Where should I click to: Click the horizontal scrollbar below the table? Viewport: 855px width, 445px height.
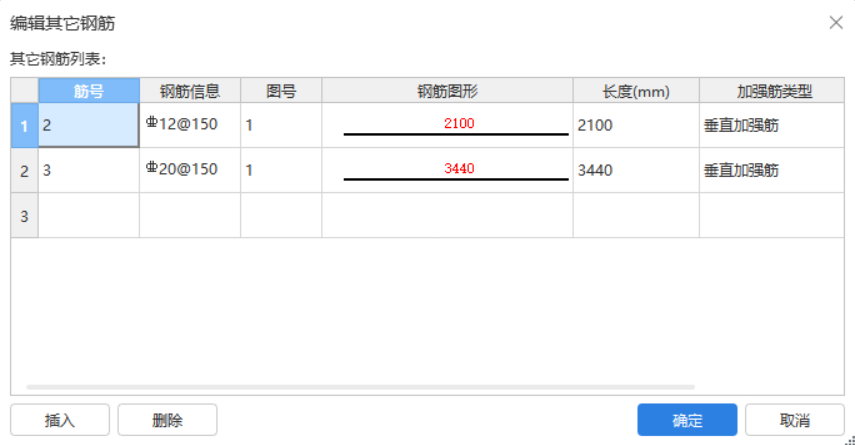tap(360, 387)
